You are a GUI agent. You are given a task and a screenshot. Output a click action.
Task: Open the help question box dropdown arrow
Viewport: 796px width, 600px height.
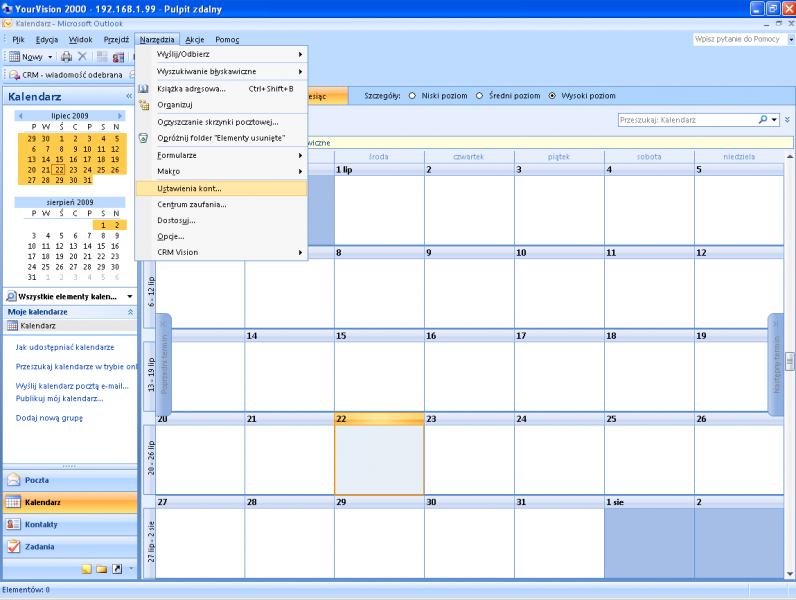pyautogui.click(x=790, y=39)
